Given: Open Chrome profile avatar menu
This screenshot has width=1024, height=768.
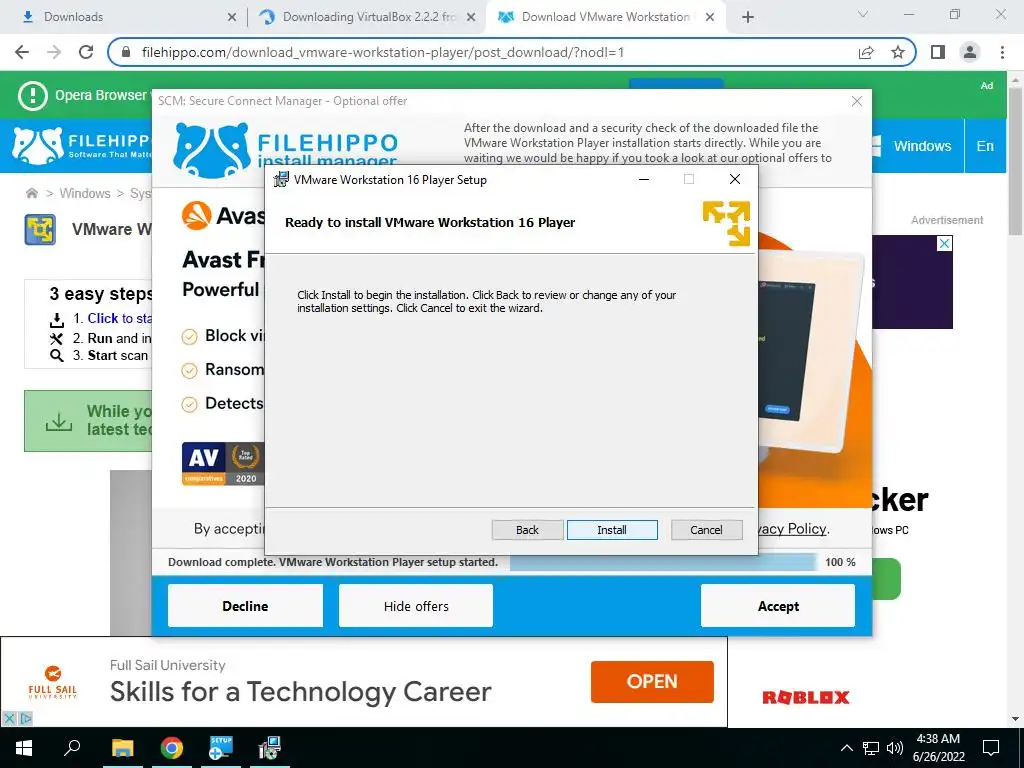Looking at the screenshot, I should click(970, 52).
